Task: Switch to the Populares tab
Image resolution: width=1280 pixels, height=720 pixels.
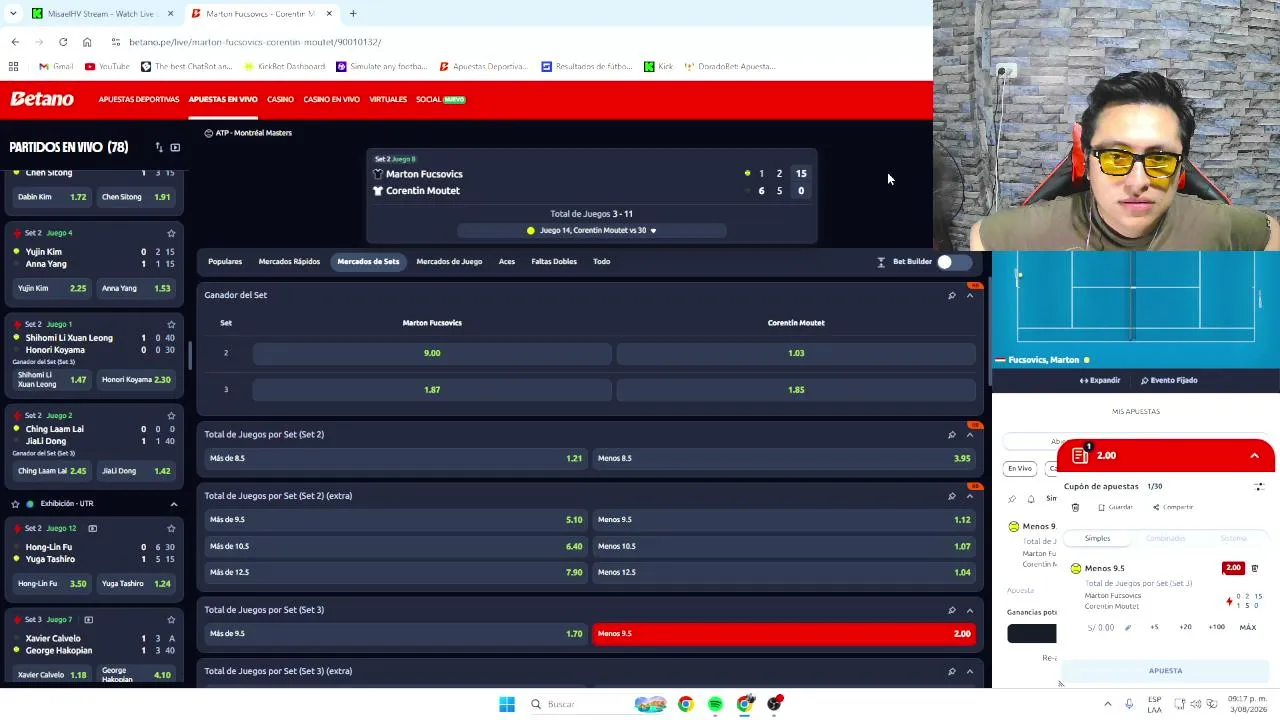Action: tap(225, 262)
